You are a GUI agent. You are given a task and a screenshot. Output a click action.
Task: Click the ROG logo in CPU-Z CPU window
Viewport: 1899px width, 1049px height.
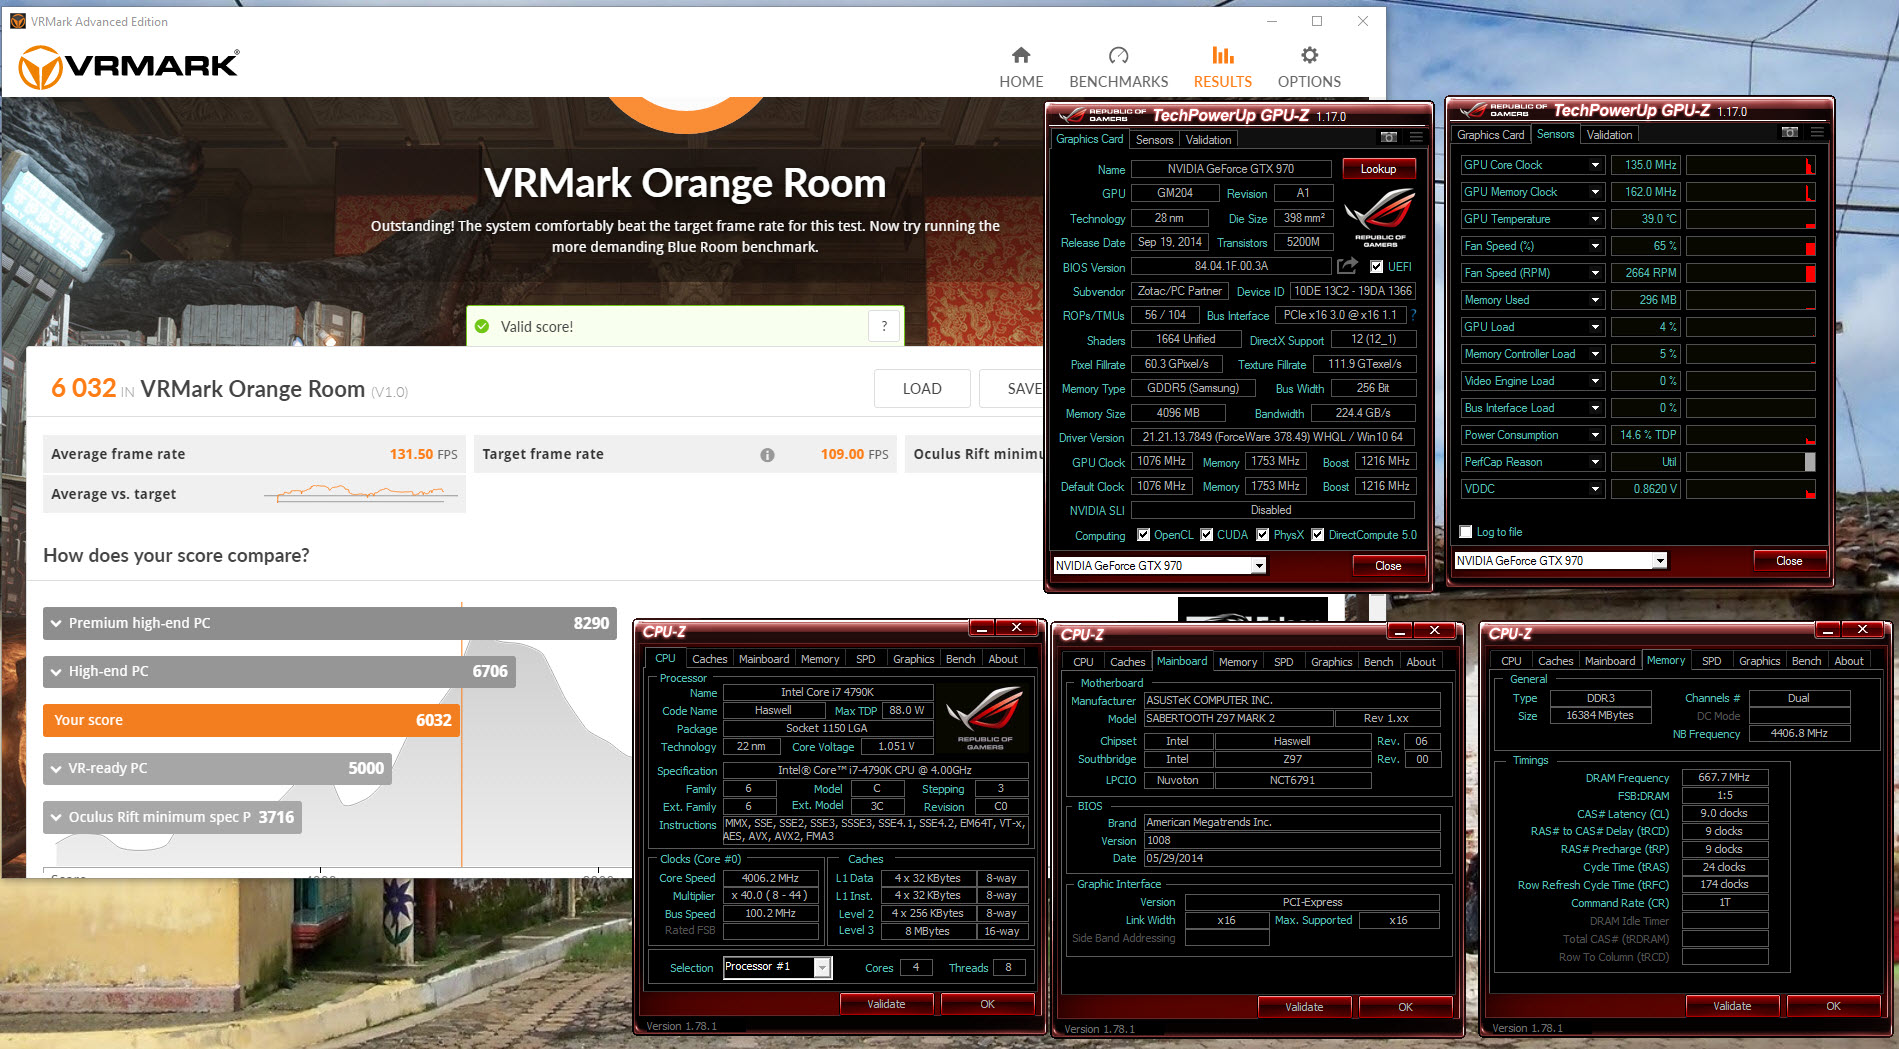[985, 718]
